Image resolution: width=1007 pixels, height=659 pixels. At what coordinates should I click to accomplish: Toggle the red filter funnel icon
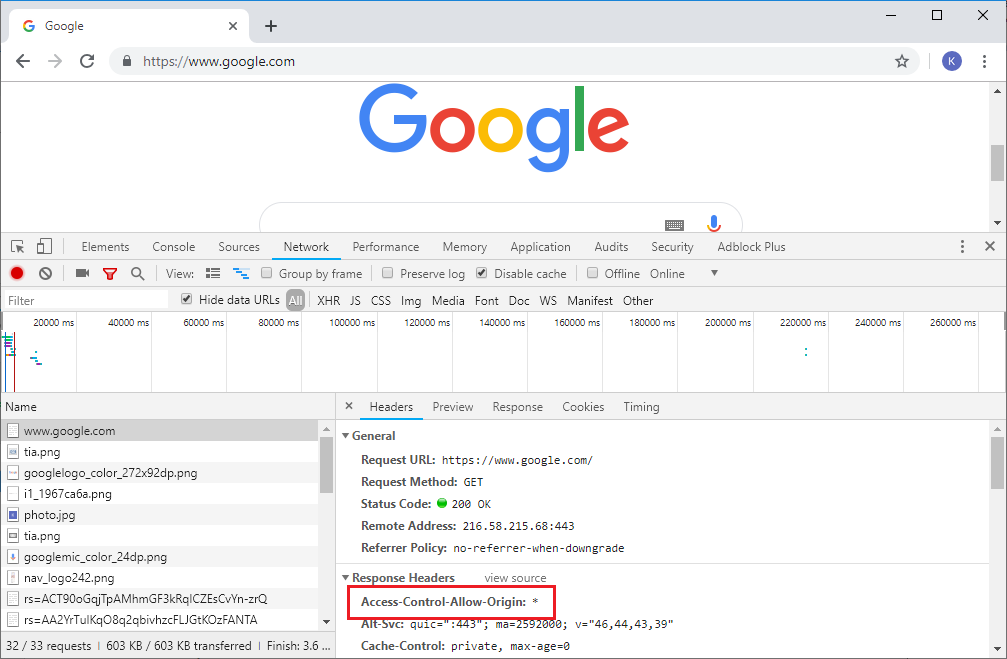pyautogui.click(x=110, y=274)
